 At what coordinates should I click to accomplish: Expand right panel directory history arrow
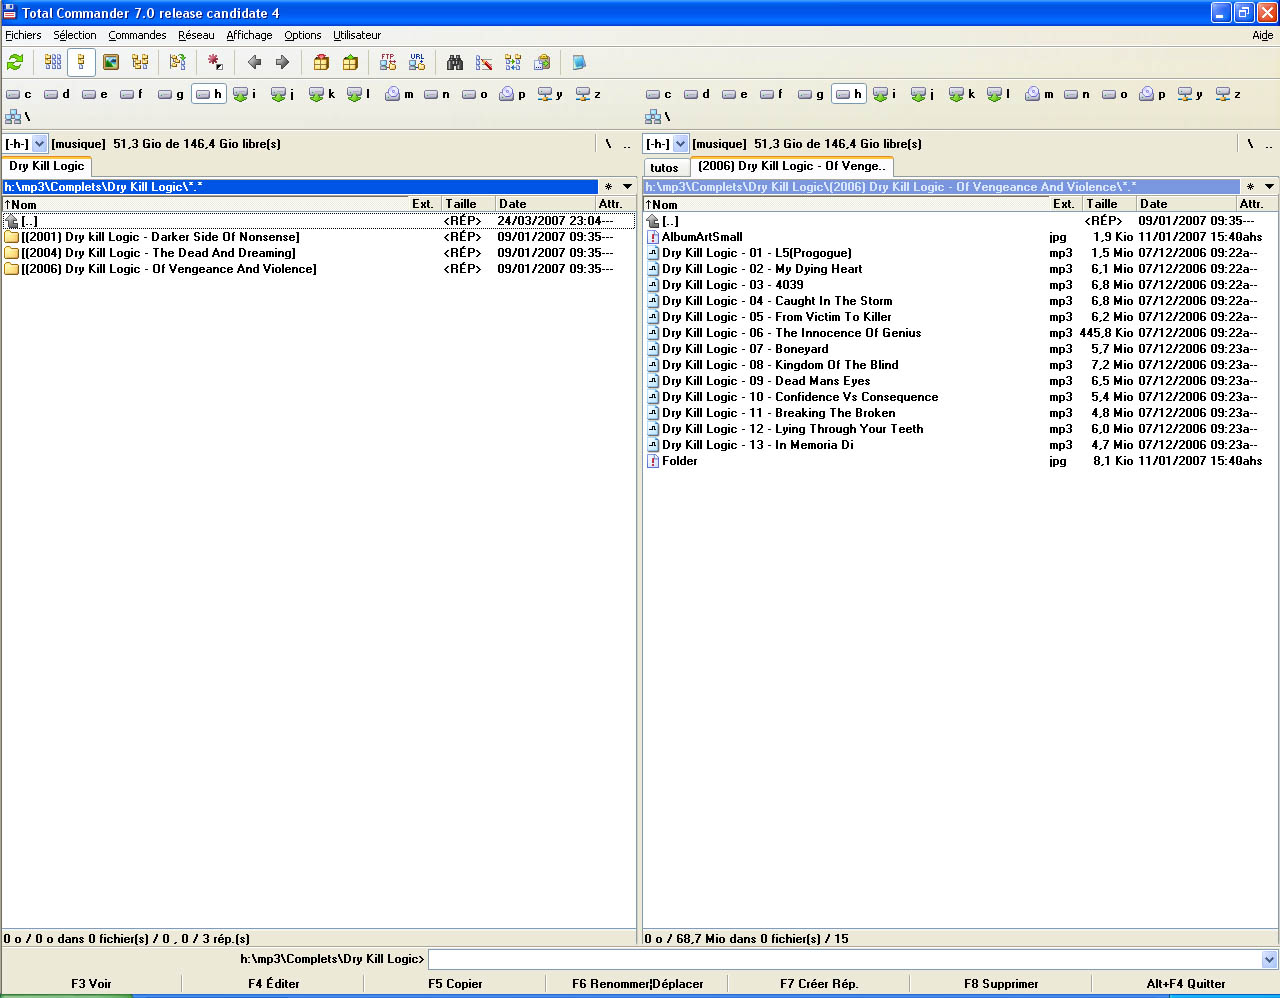1269,187
